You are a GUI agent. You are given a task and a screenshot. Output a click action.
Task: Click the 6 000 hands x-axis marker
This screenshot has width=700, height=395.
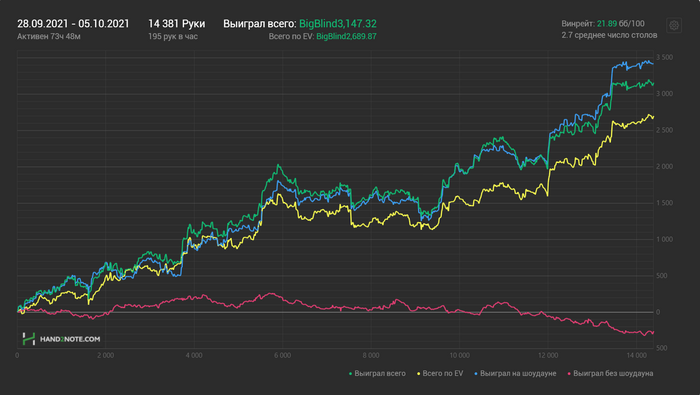pyautogui.click(x=282, y=356)
